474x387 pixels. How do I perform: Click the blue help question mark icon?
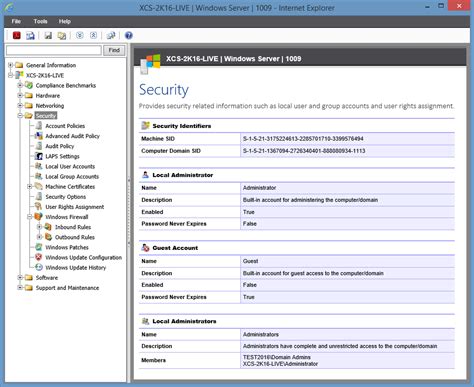129,35
